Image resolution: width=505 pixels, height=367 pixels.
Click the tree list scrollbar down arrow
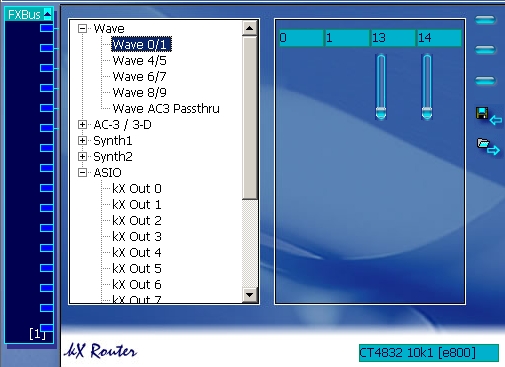pos(250,295)
